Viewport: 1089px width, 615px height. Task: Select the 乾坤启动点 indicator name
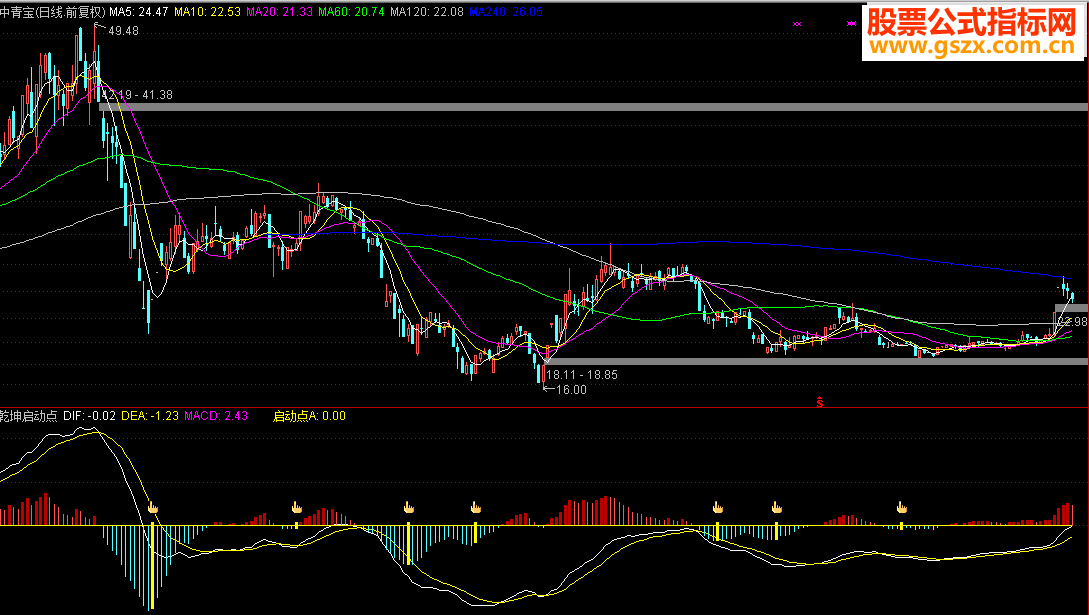(28, 416)
